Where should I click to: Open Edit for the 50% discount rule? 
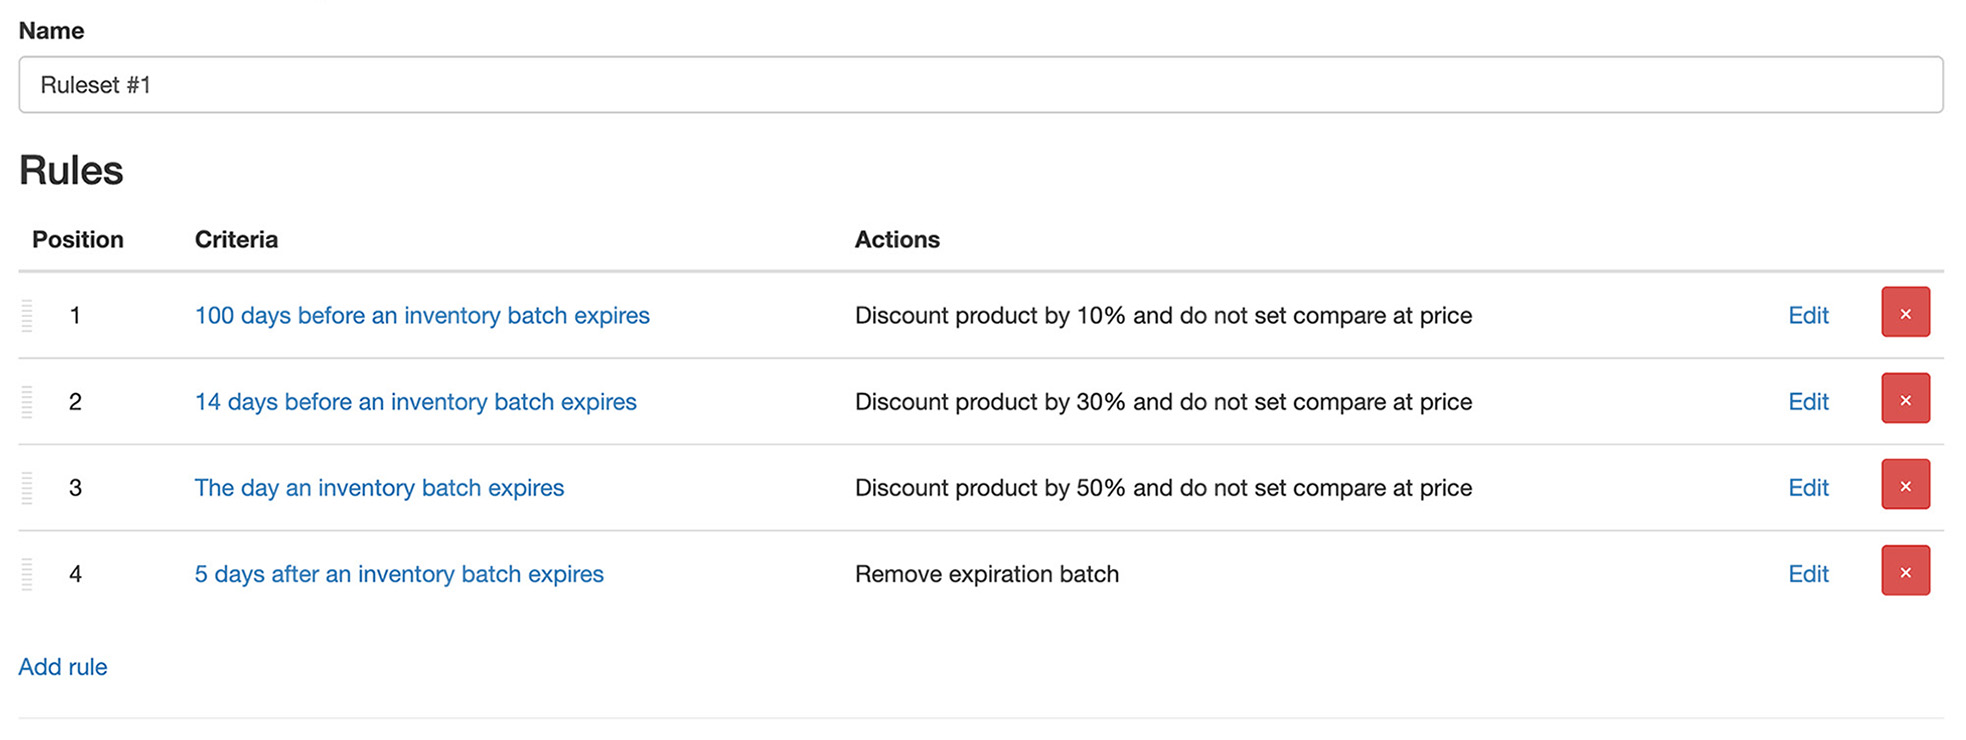[1808, 487]
